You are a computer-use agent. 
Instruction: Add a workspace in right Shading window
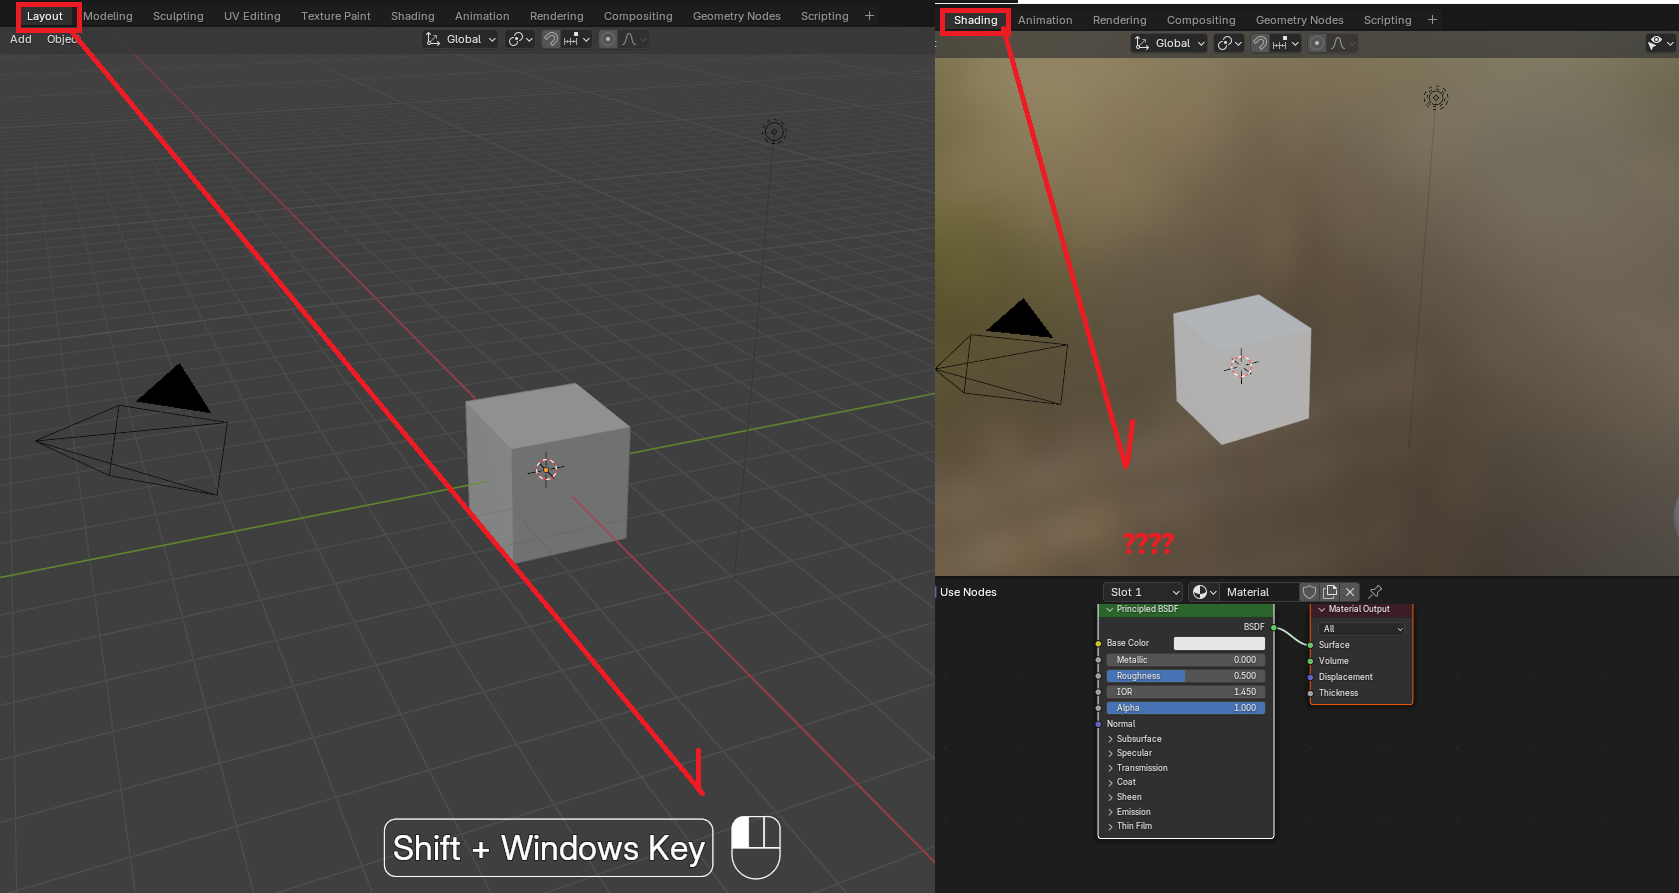(1432, 20)
